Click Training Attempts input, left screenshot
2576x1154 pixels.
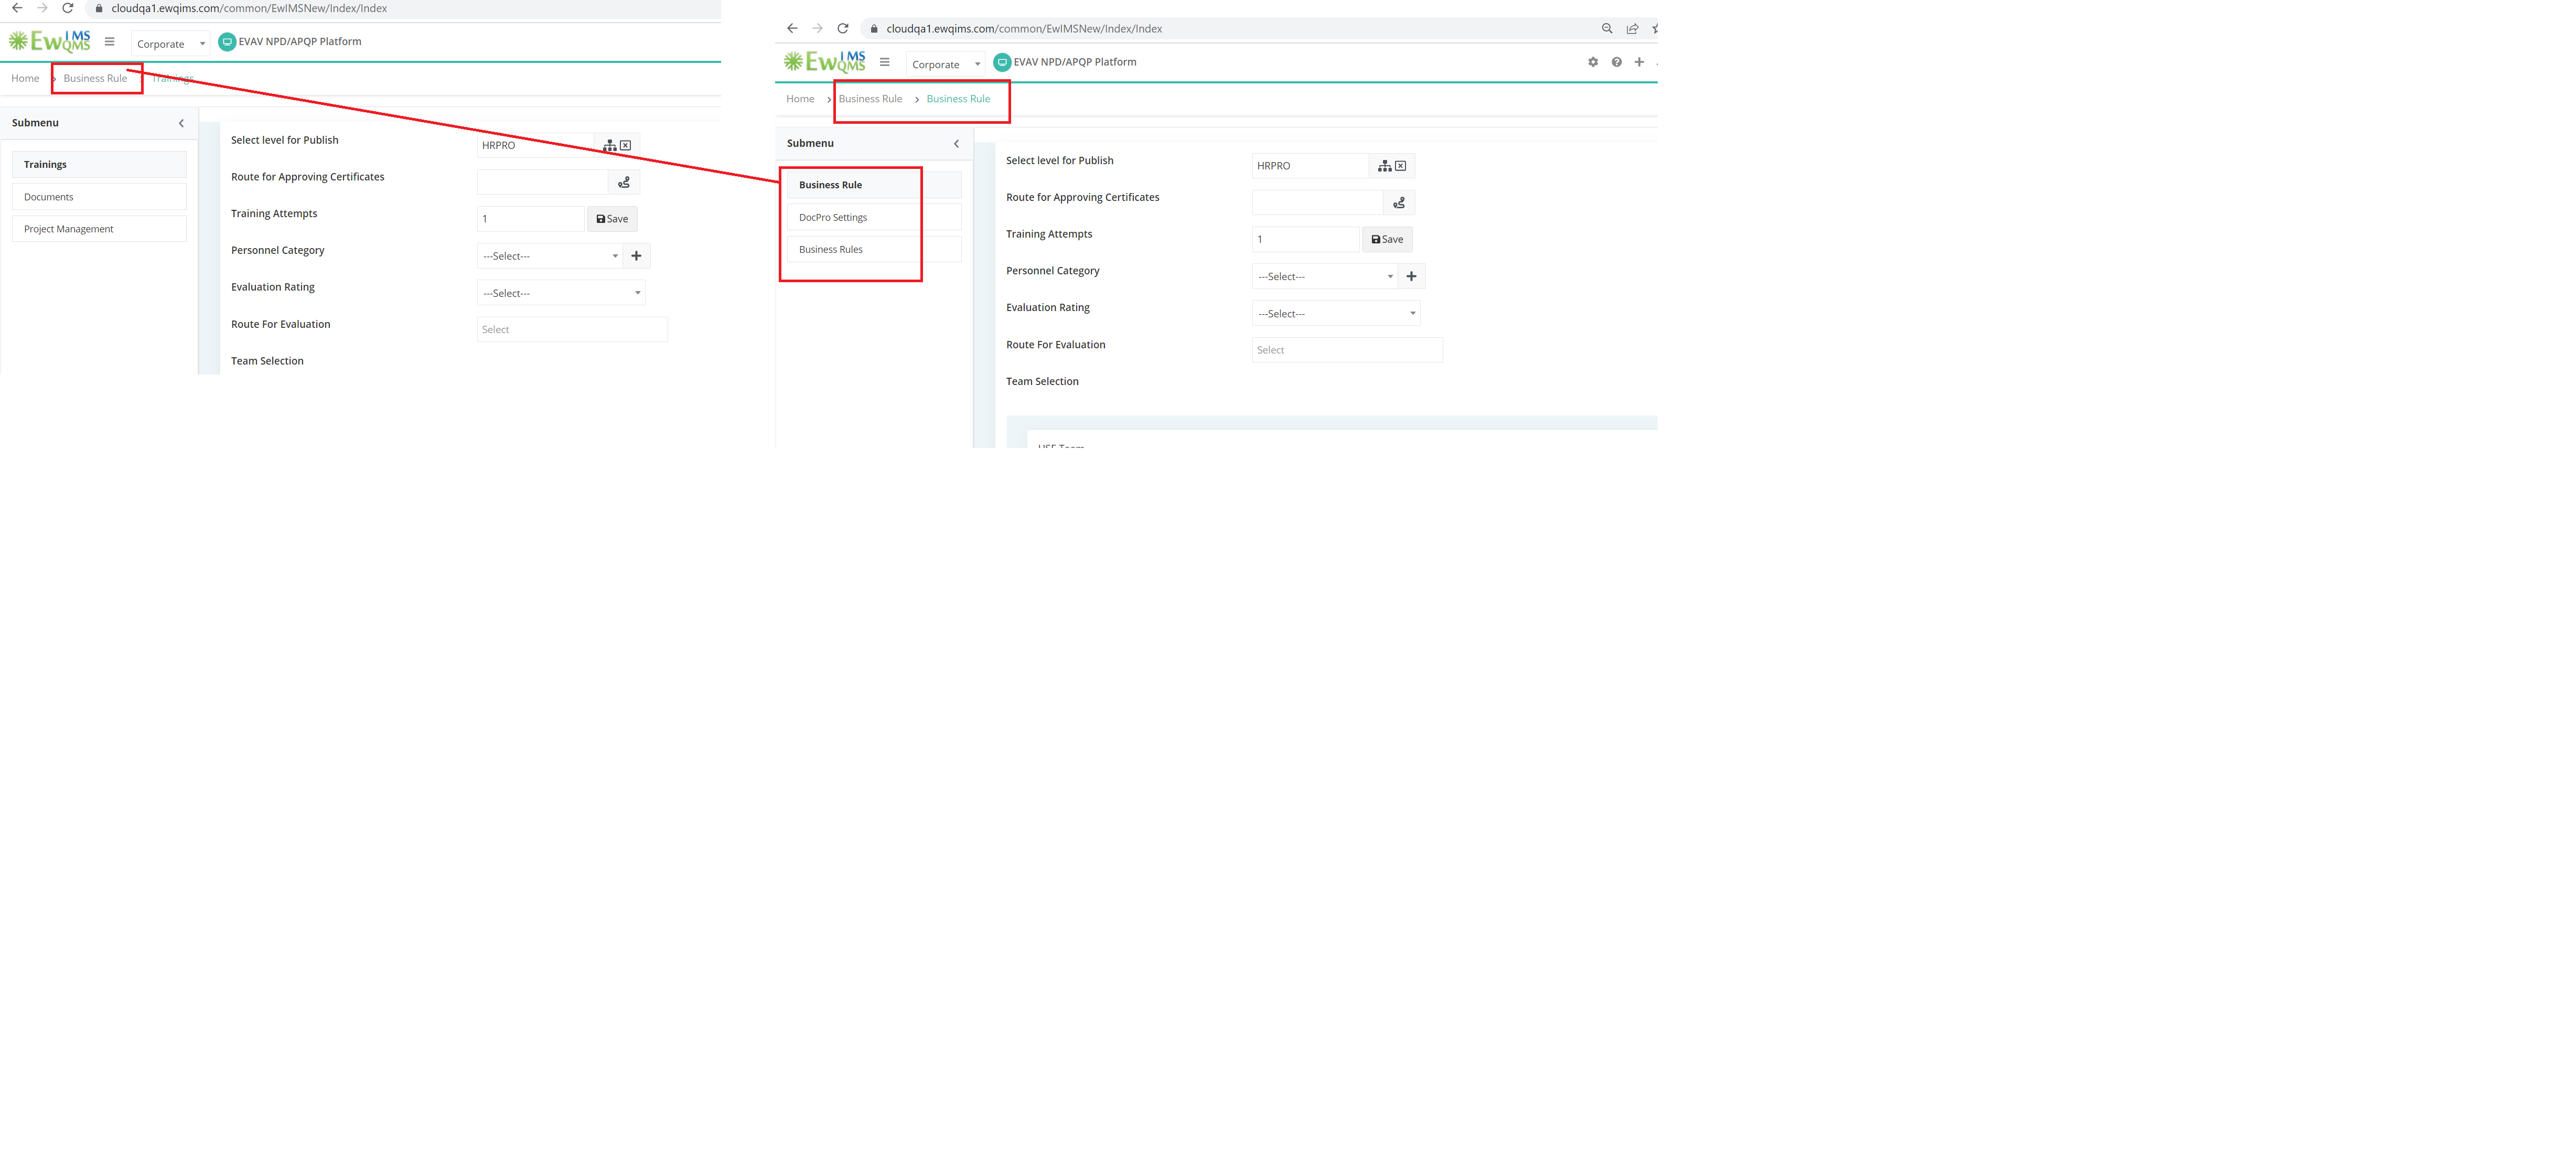tap(531, 219)
